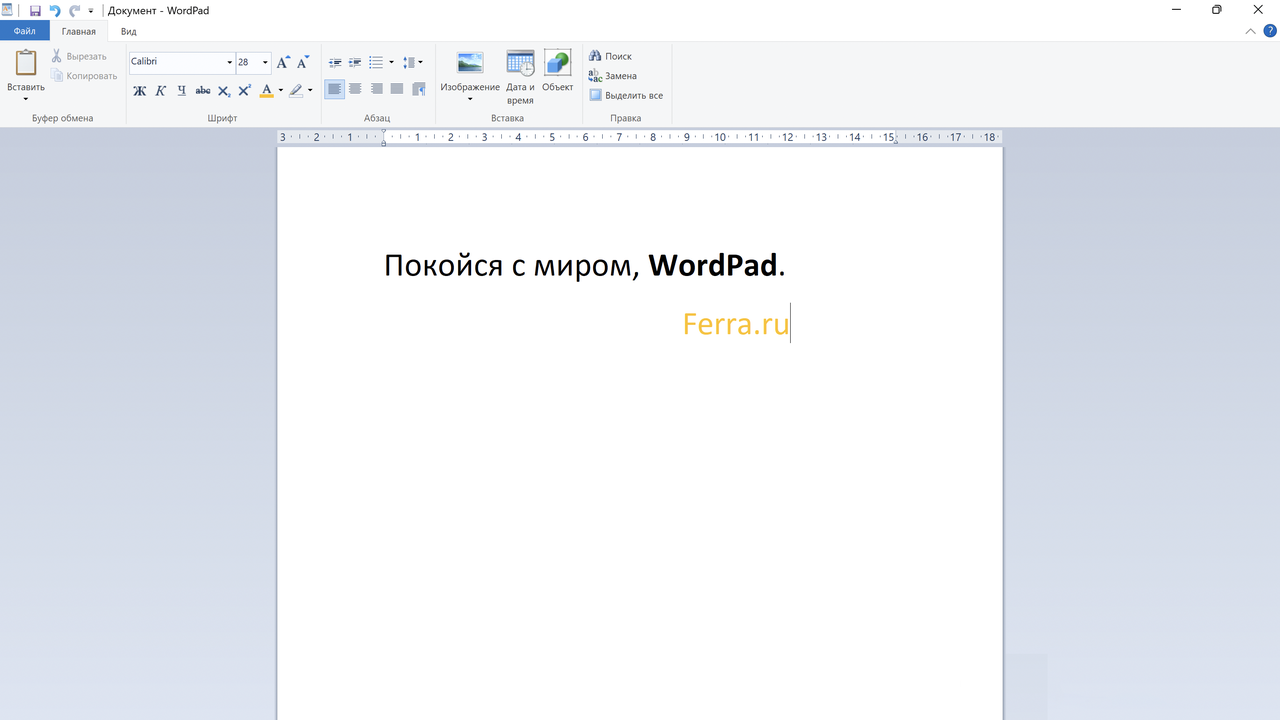Collapse the ribbon with the chevron

point(1250,31)
